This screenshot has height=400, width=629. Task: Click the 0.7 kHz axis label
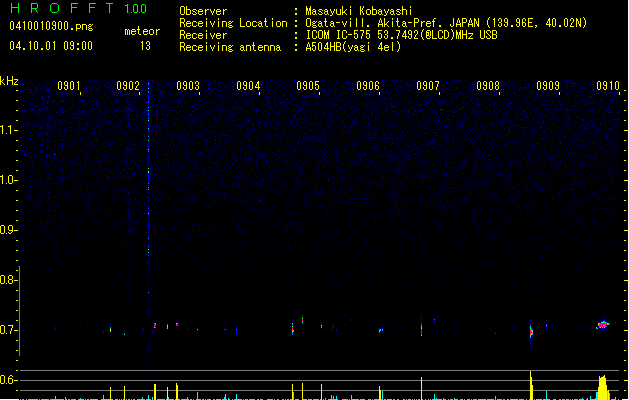tap(8, 330)
